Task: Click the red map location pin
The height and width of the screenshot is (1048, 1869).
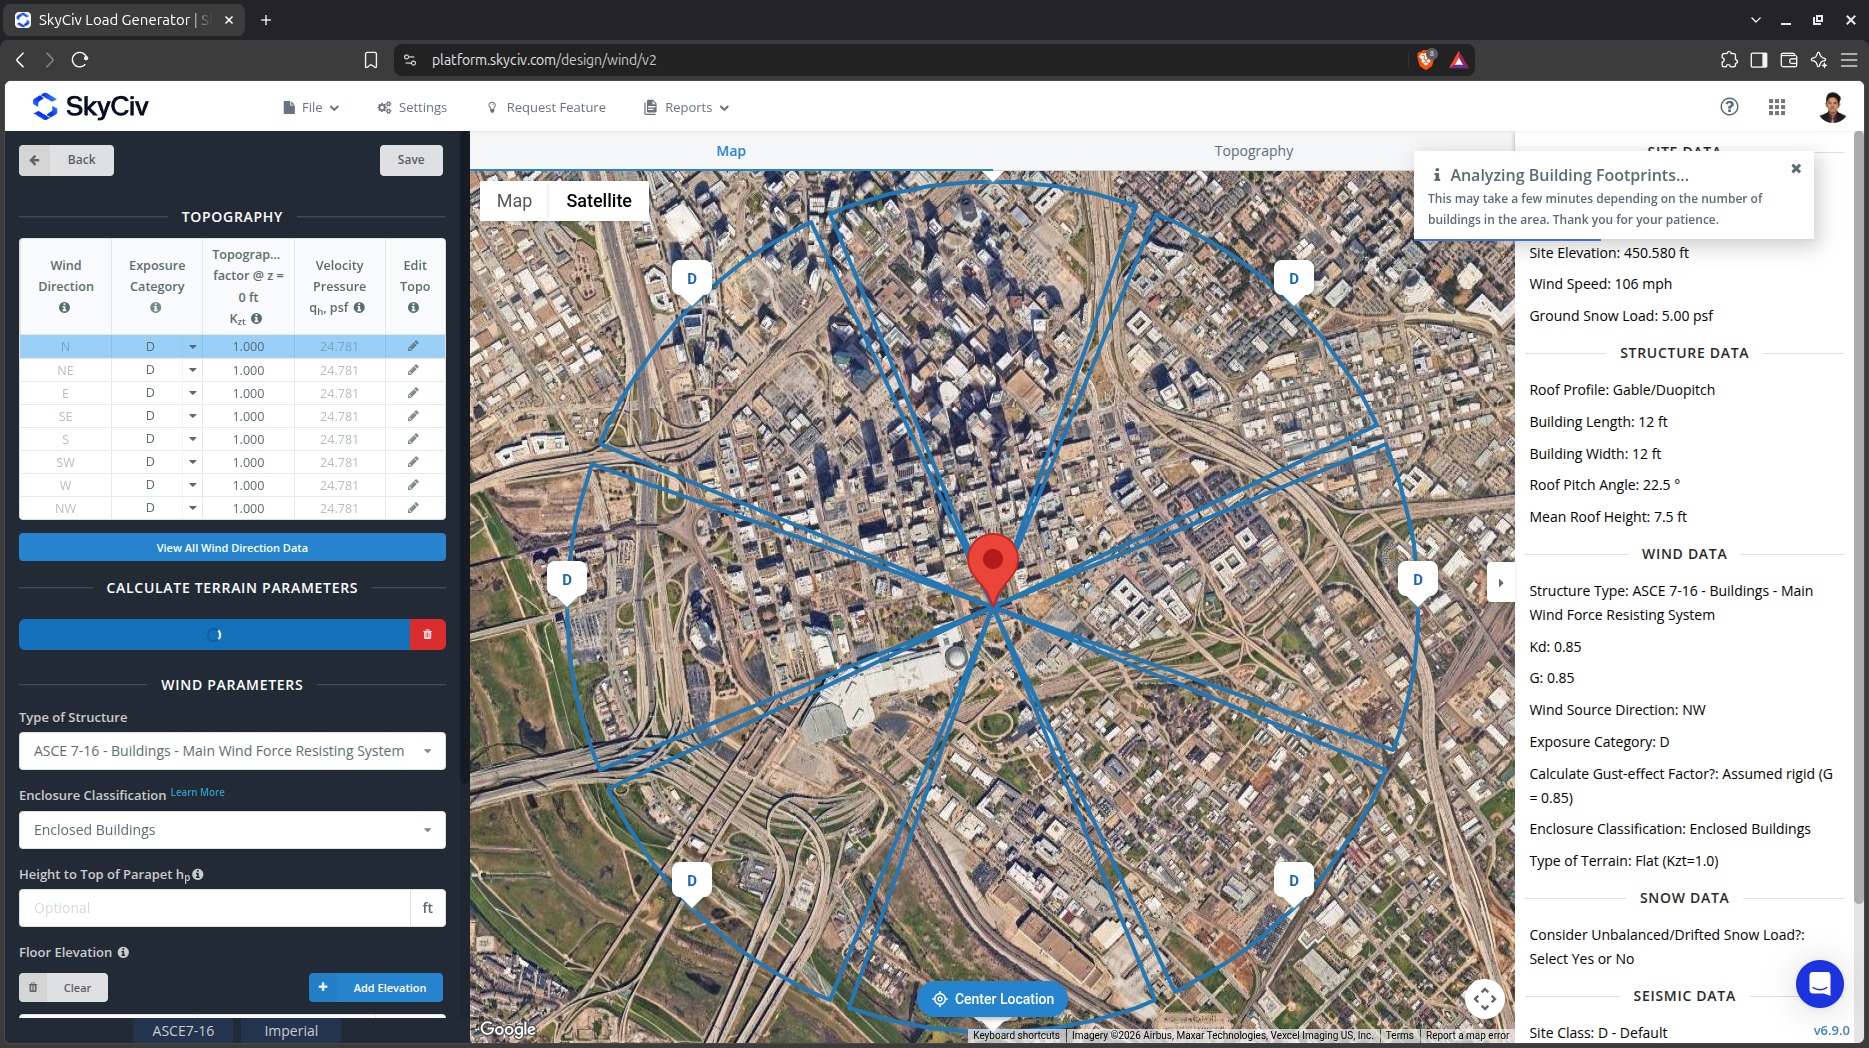Action: click(992, 568)
